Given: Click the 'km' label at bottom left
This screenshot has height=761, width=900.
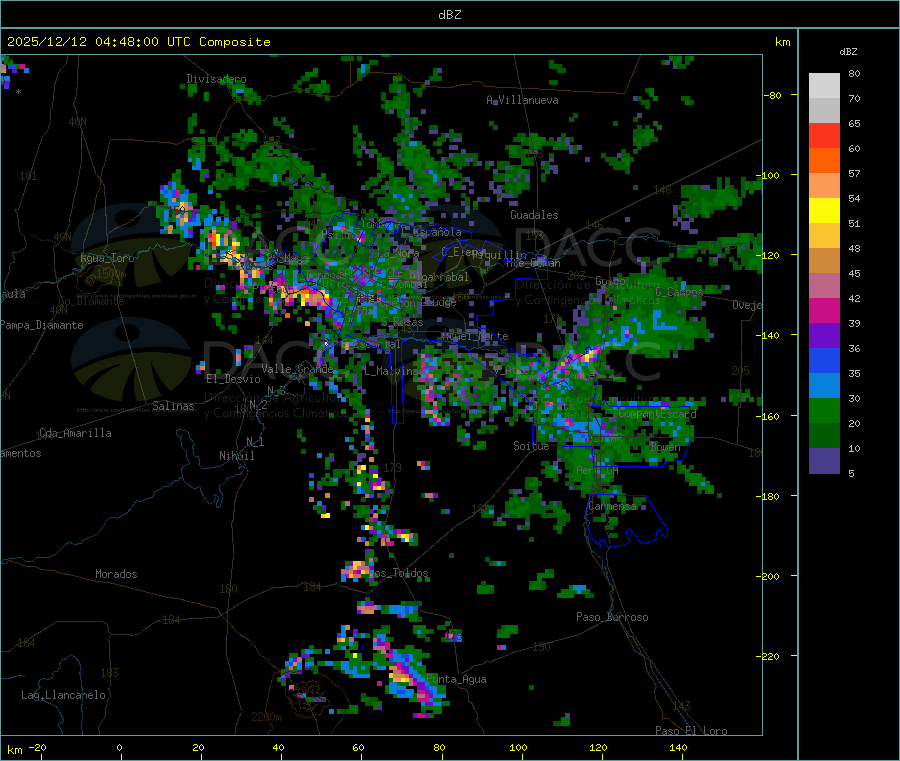Looking at the screenshot, I should 15,750.
